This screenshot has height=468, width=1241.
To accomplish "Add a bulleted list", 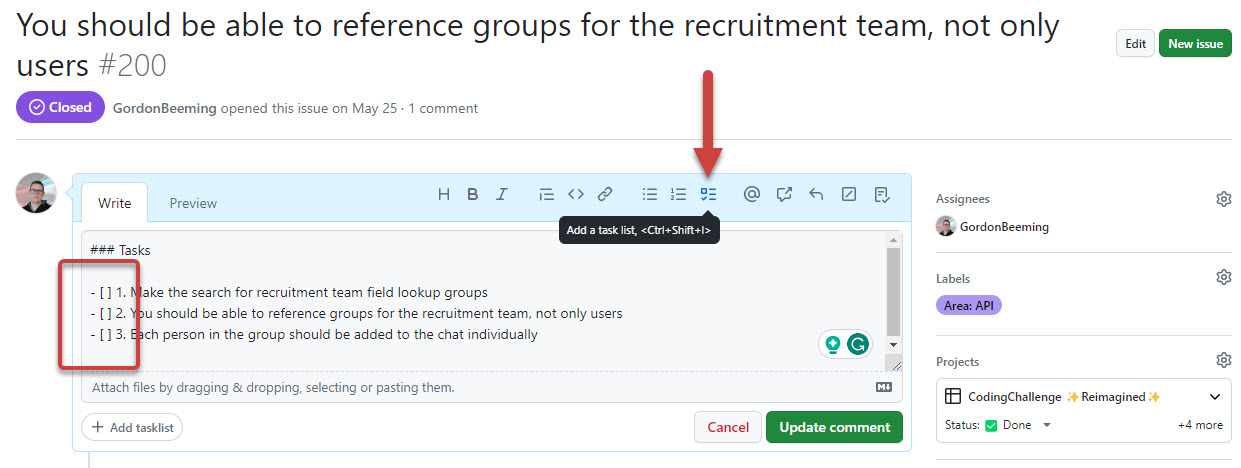I will (650, 194).
